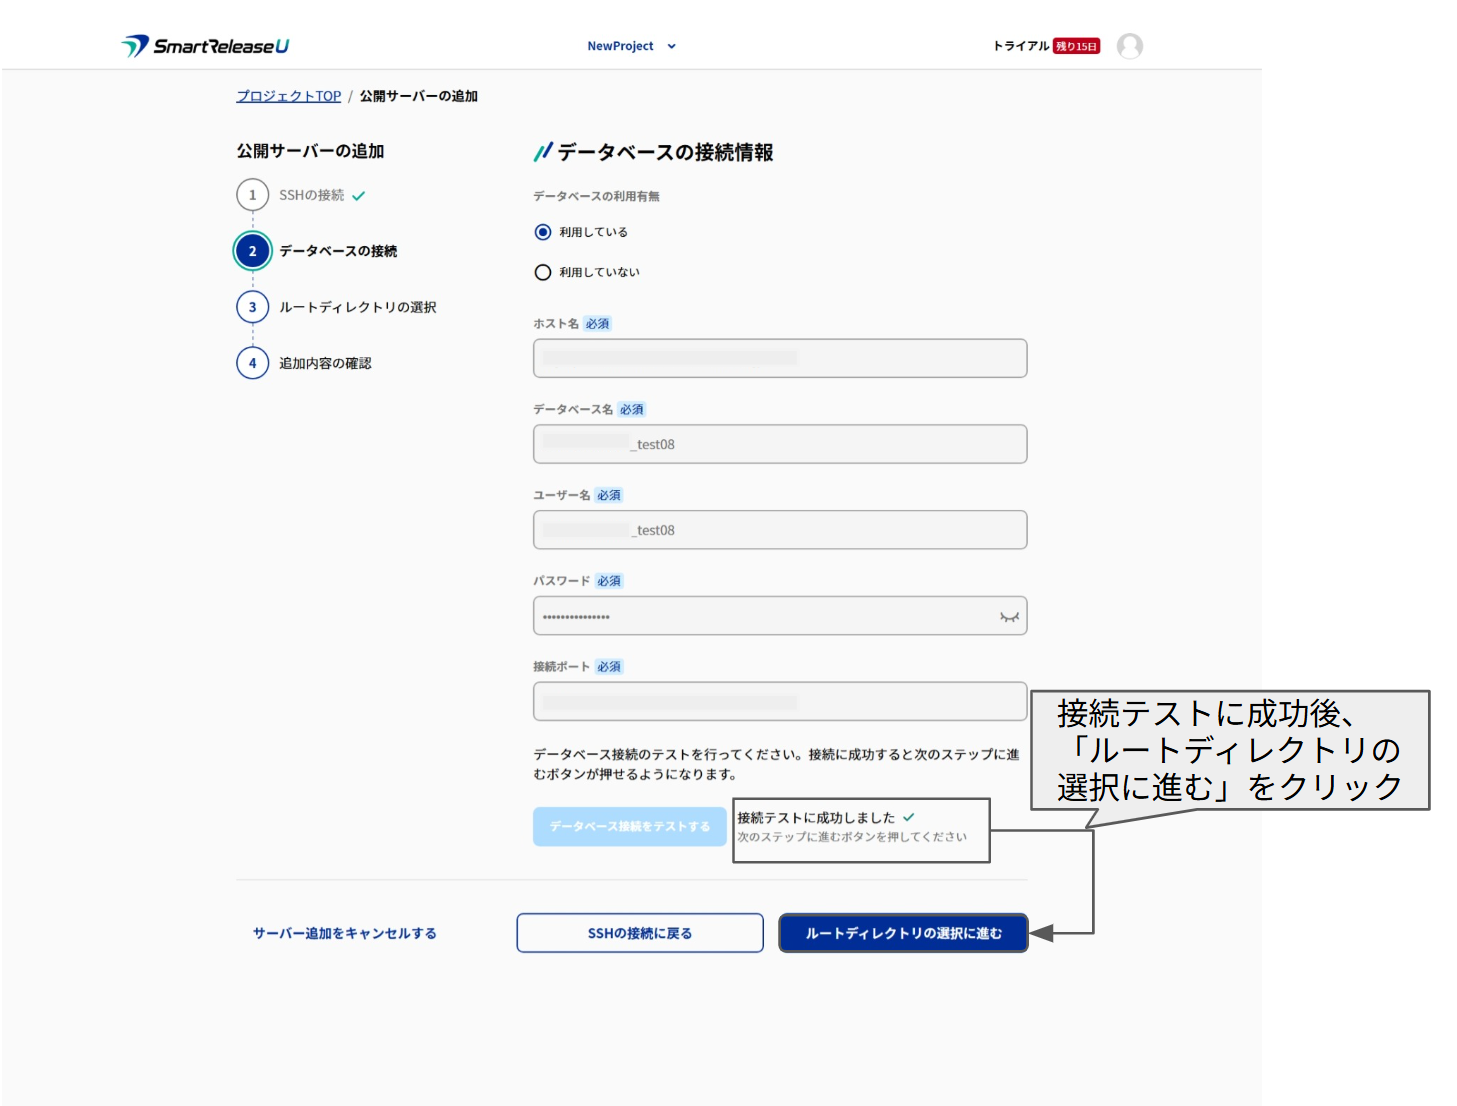Click step 1 circle for SSH connection
Viewport: 1457px width, 1106px height.
point(252,195)
